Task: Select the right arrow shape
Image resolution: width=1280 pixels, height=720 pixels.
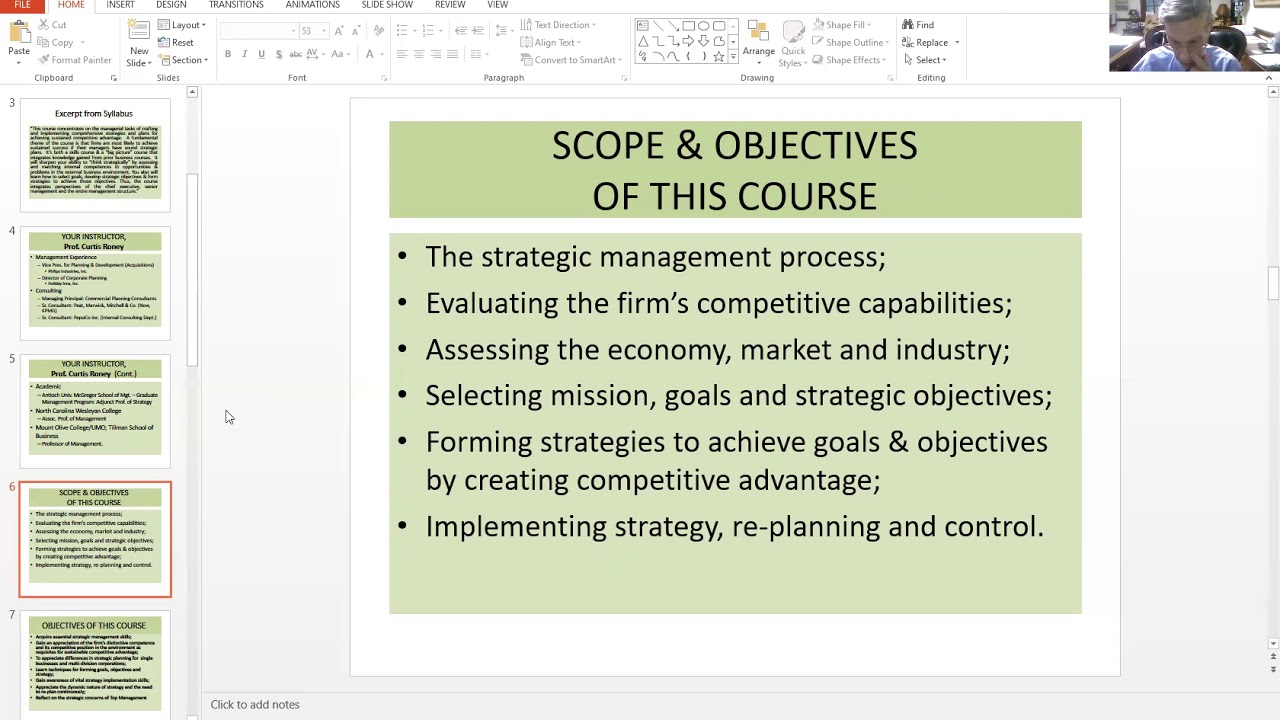Action: tap(689, 41)
